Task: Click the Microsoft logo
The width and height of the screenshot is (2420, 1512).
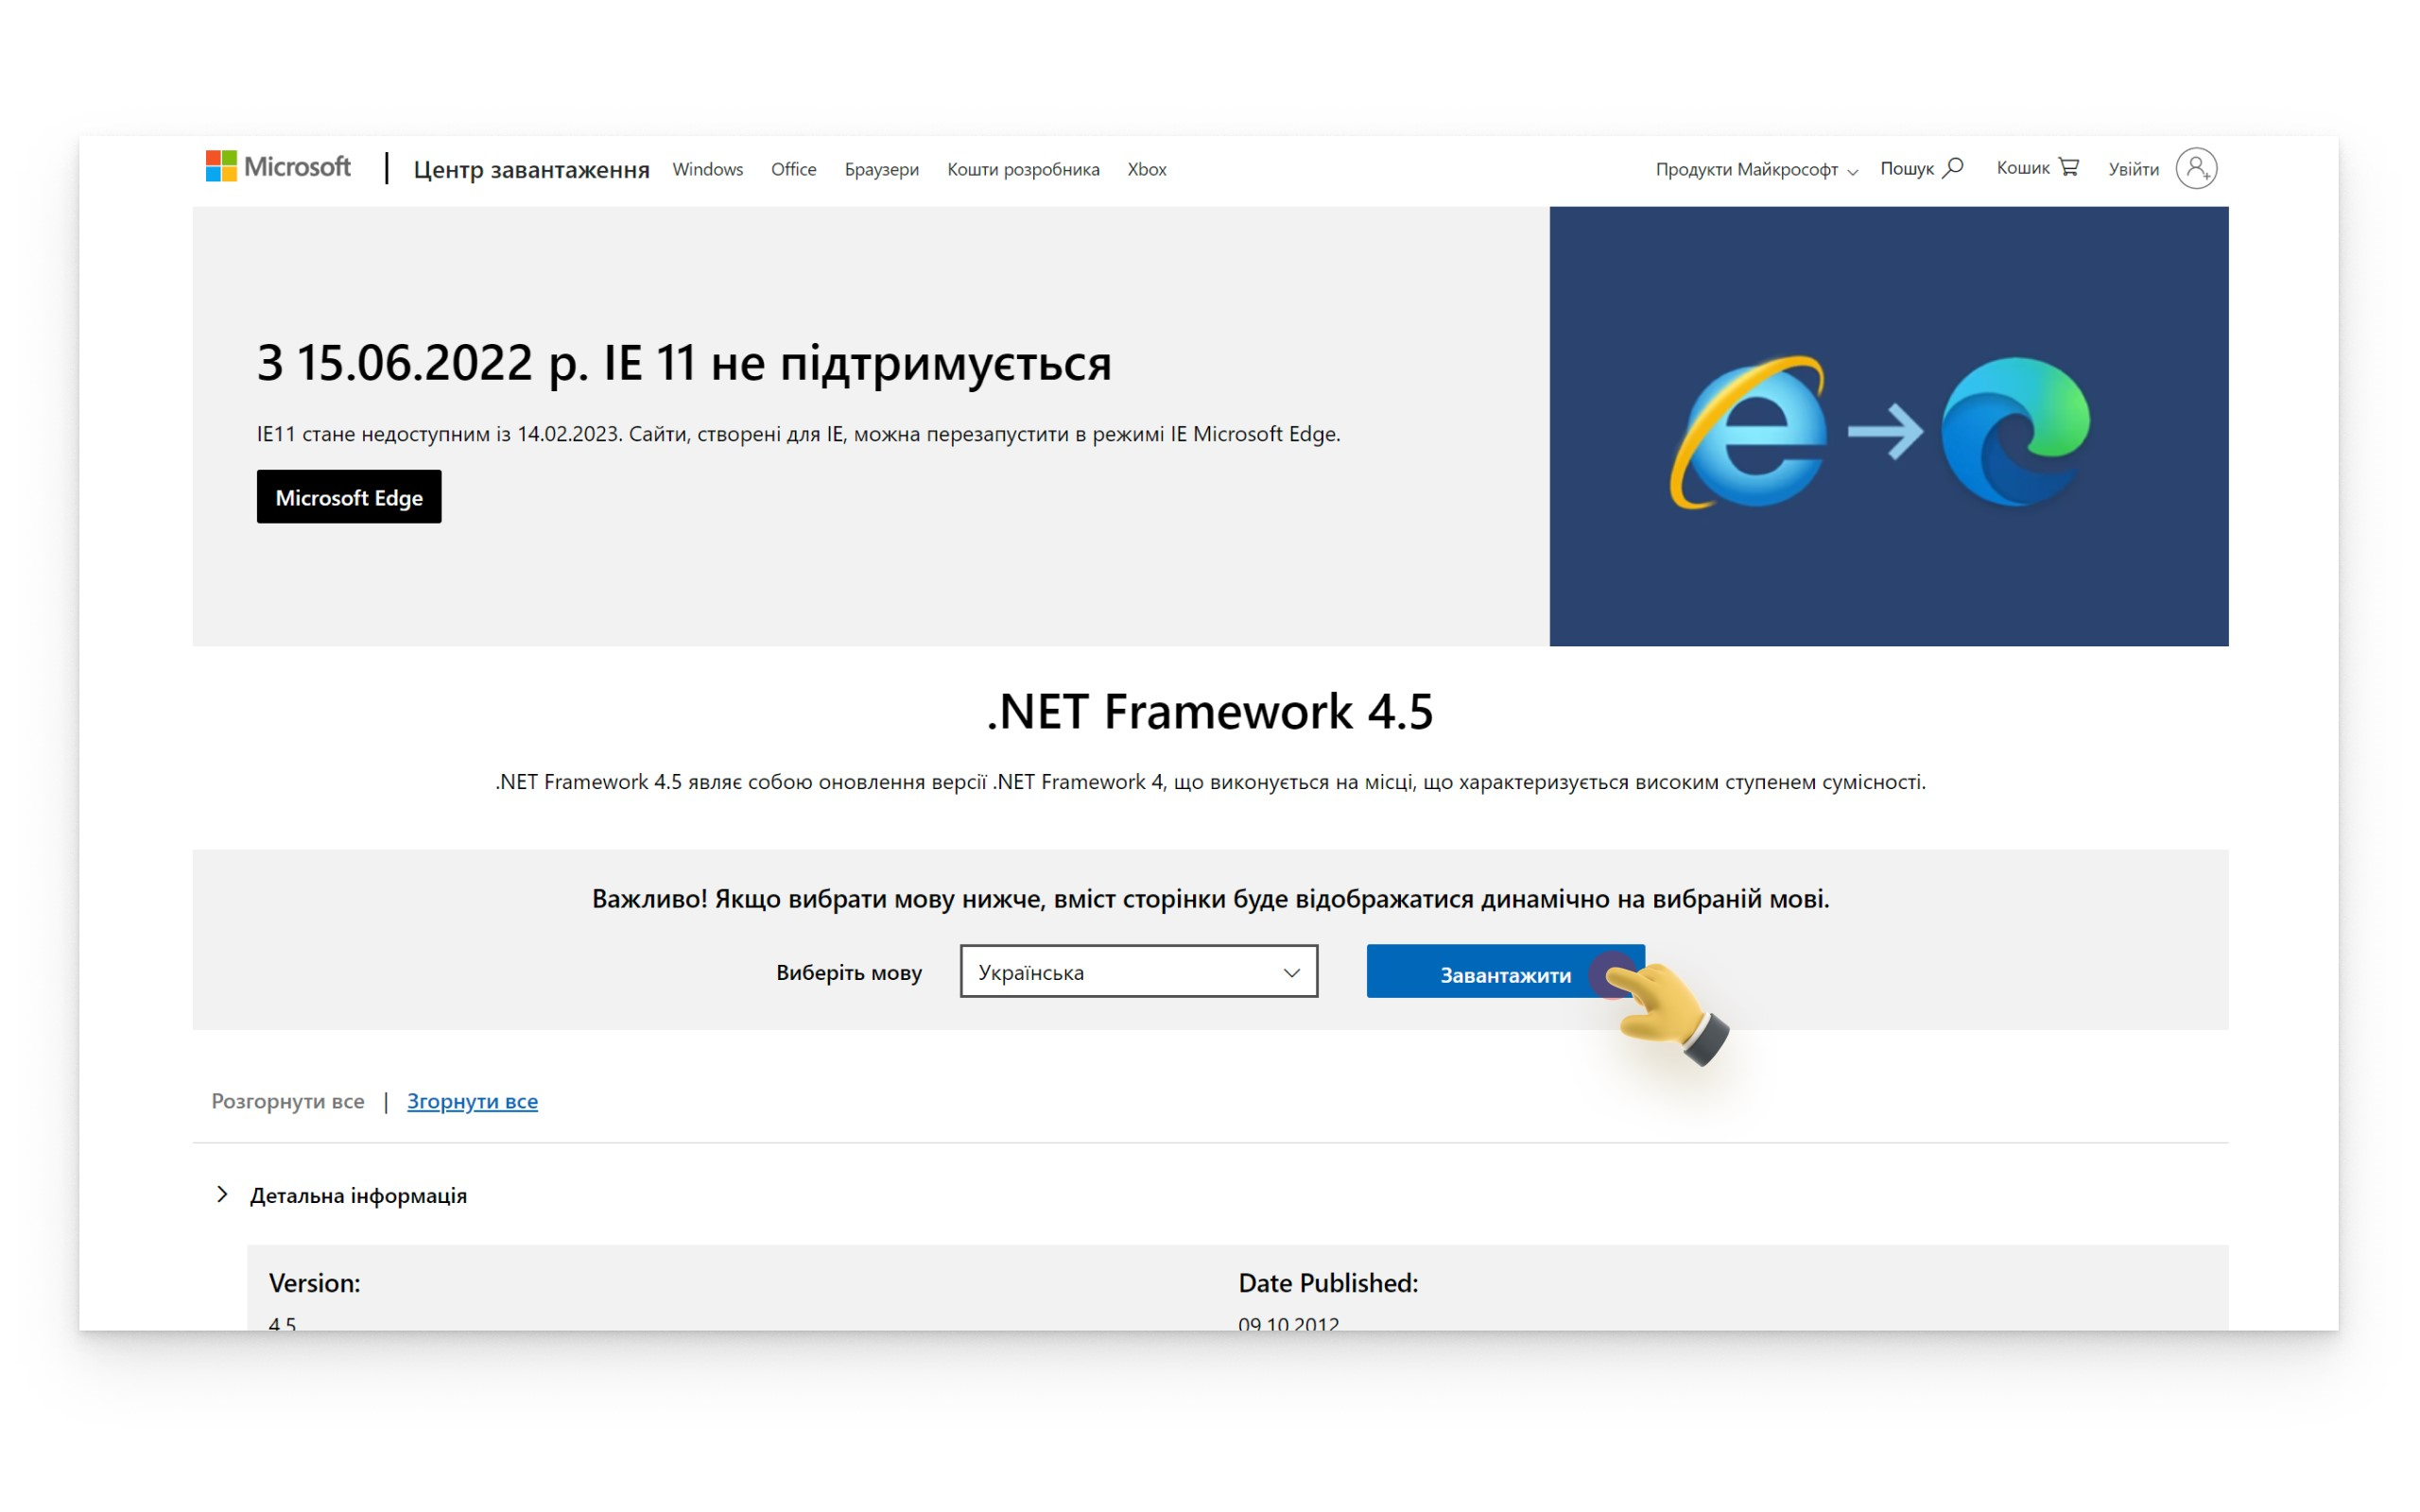Action: 278,167
